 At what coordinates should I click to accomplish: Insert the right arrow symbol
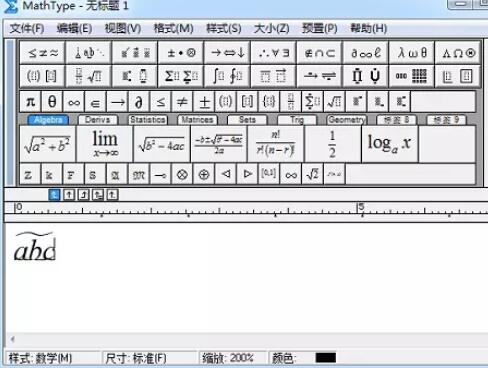tap(117, 102)
